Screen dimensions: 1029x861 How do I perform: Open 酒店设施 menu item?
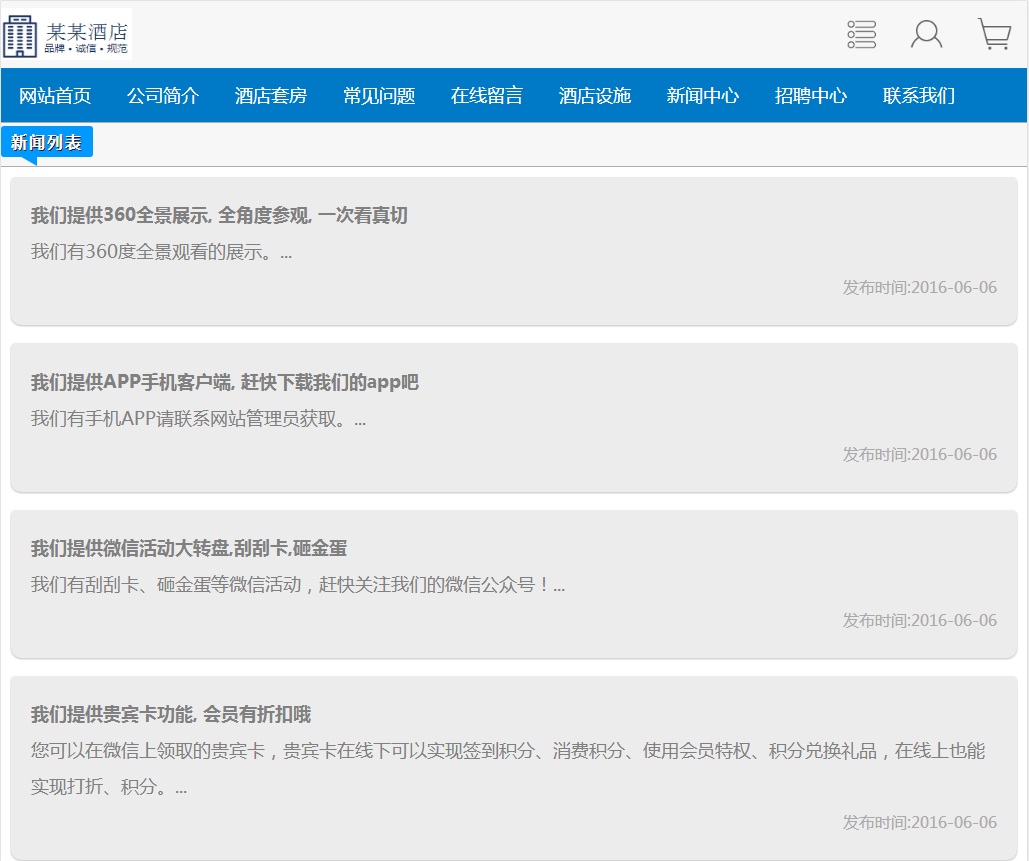595,96
